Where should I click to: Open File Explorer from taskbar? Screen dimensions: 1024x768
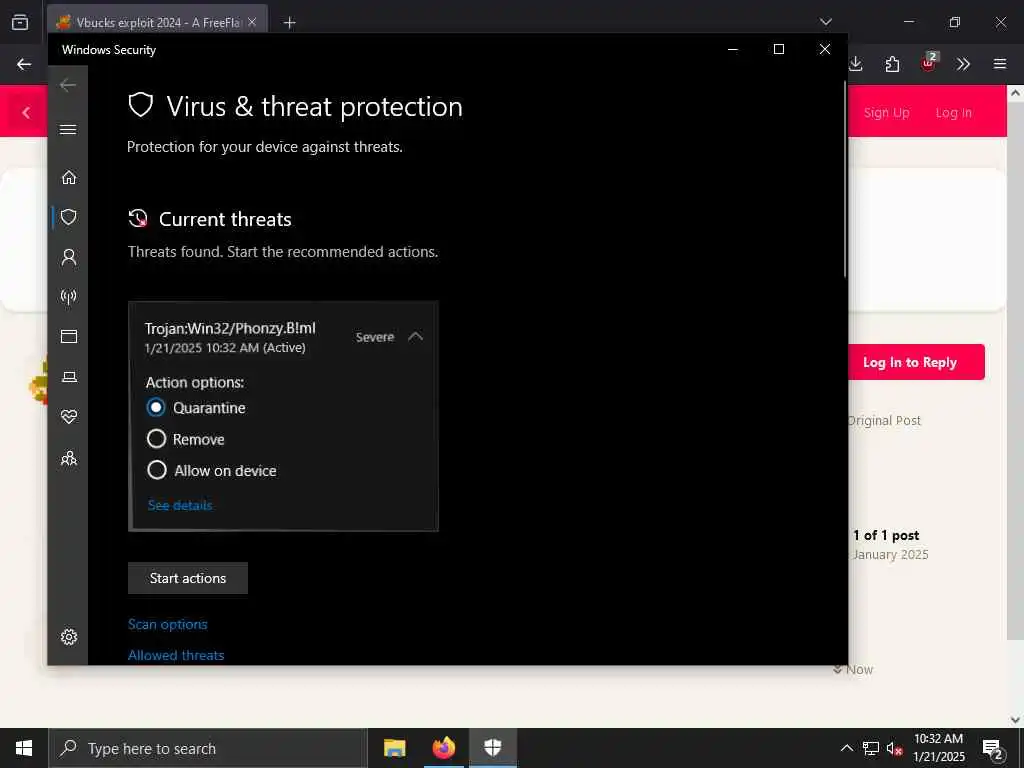click(x=394, y=748)
